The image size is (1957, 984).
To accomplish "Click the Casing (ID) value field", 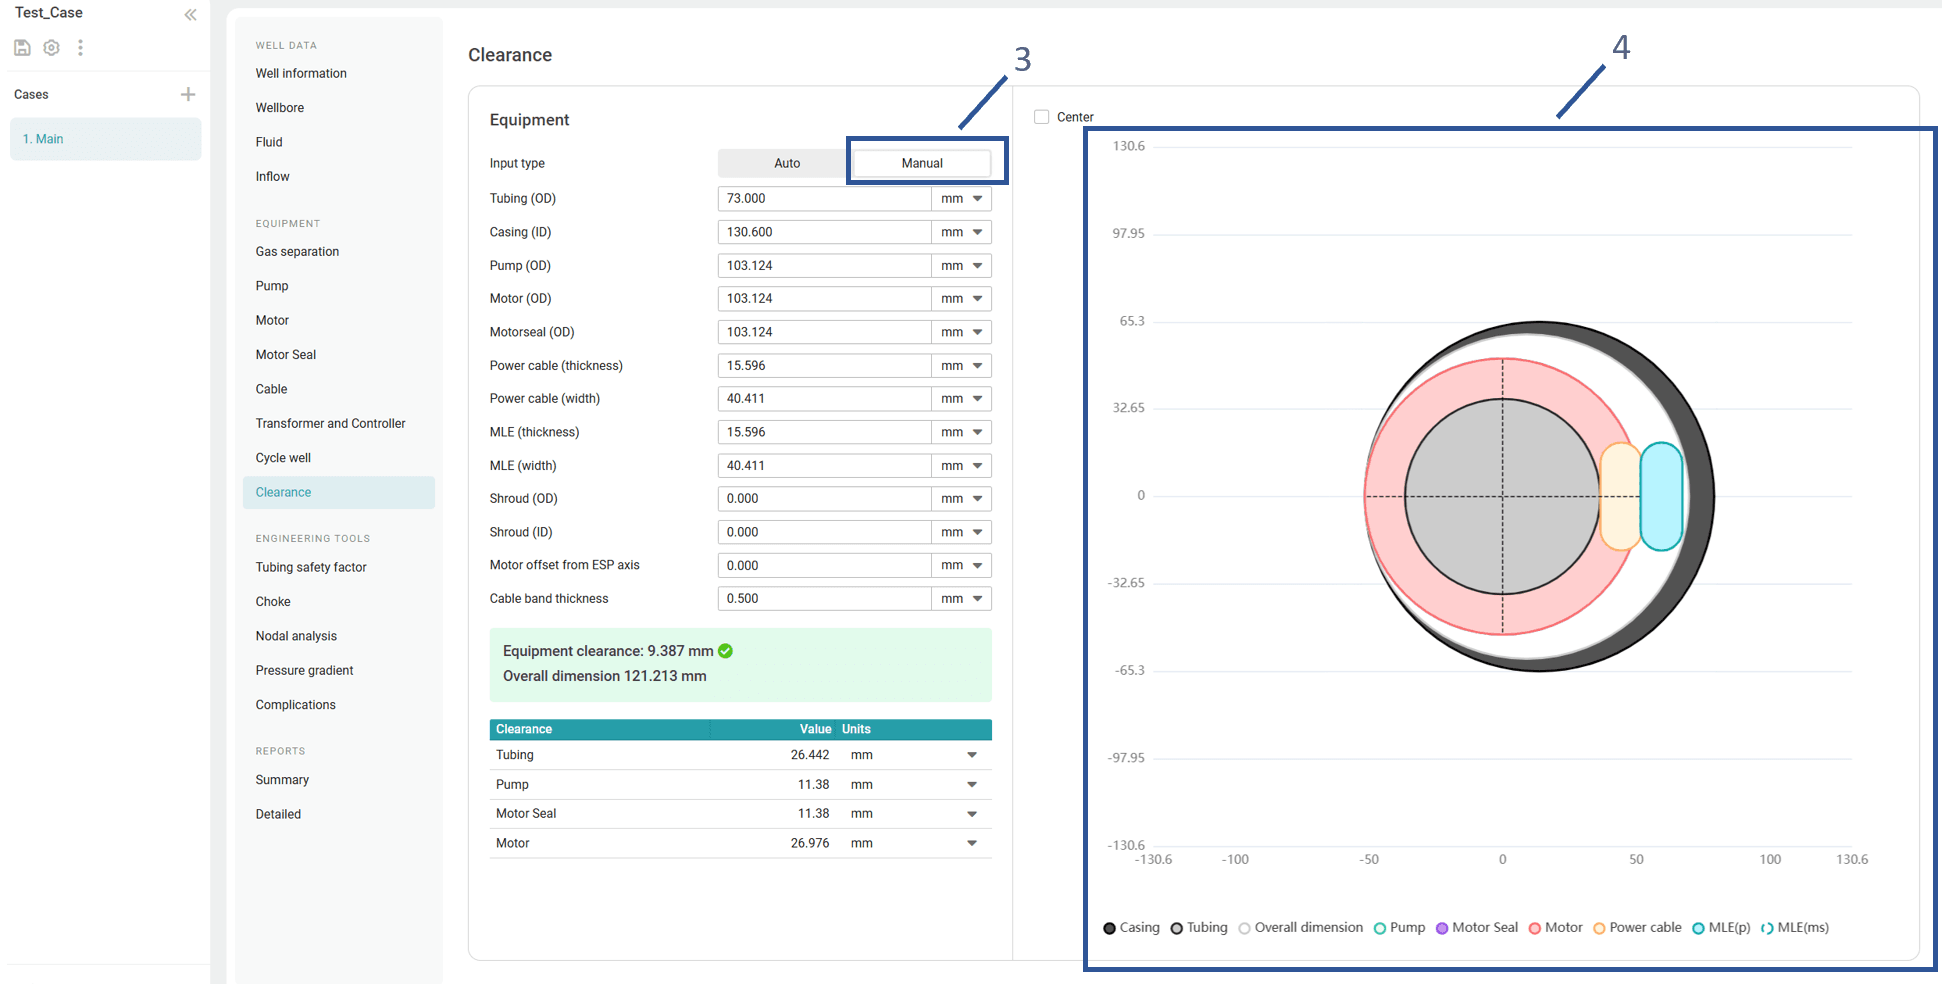I will coord(824,232).
